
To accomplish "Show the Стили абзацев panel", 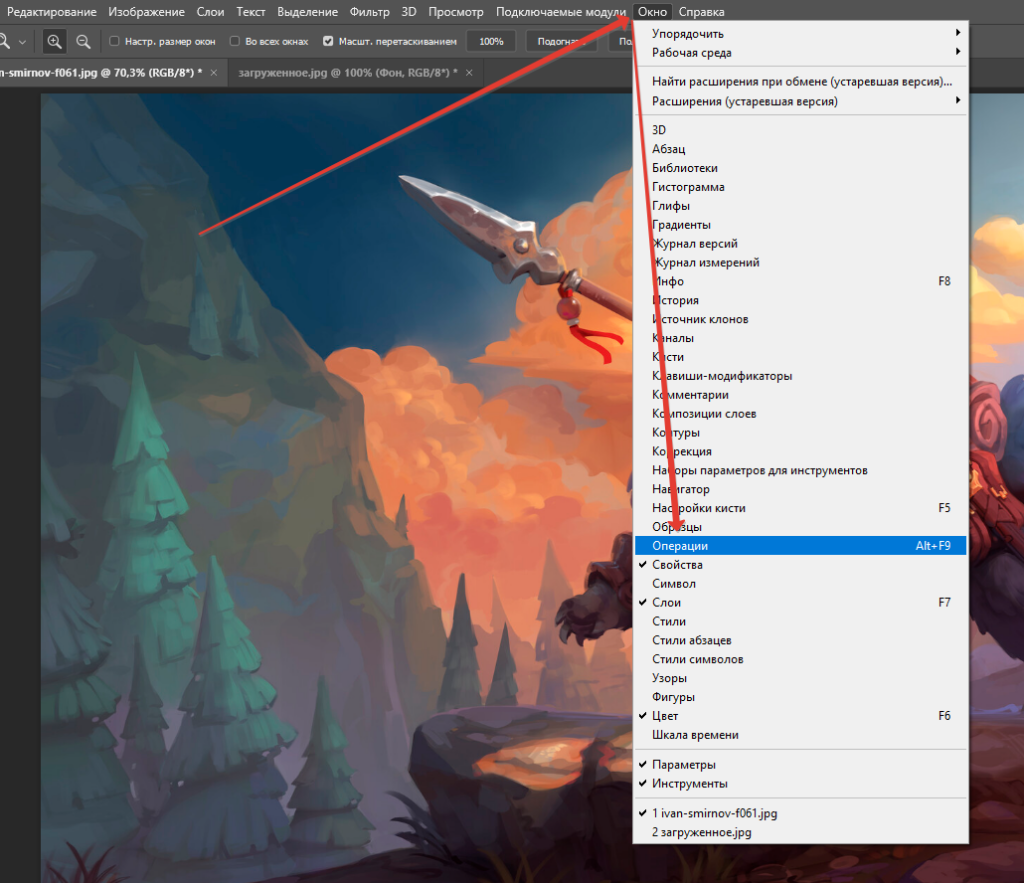I will pos(801,640).
